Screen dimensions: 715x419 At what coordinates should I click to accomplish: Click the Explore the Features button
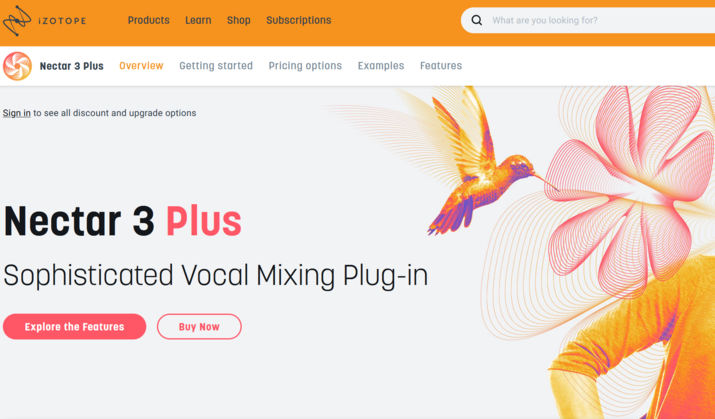tap(74, 326)
